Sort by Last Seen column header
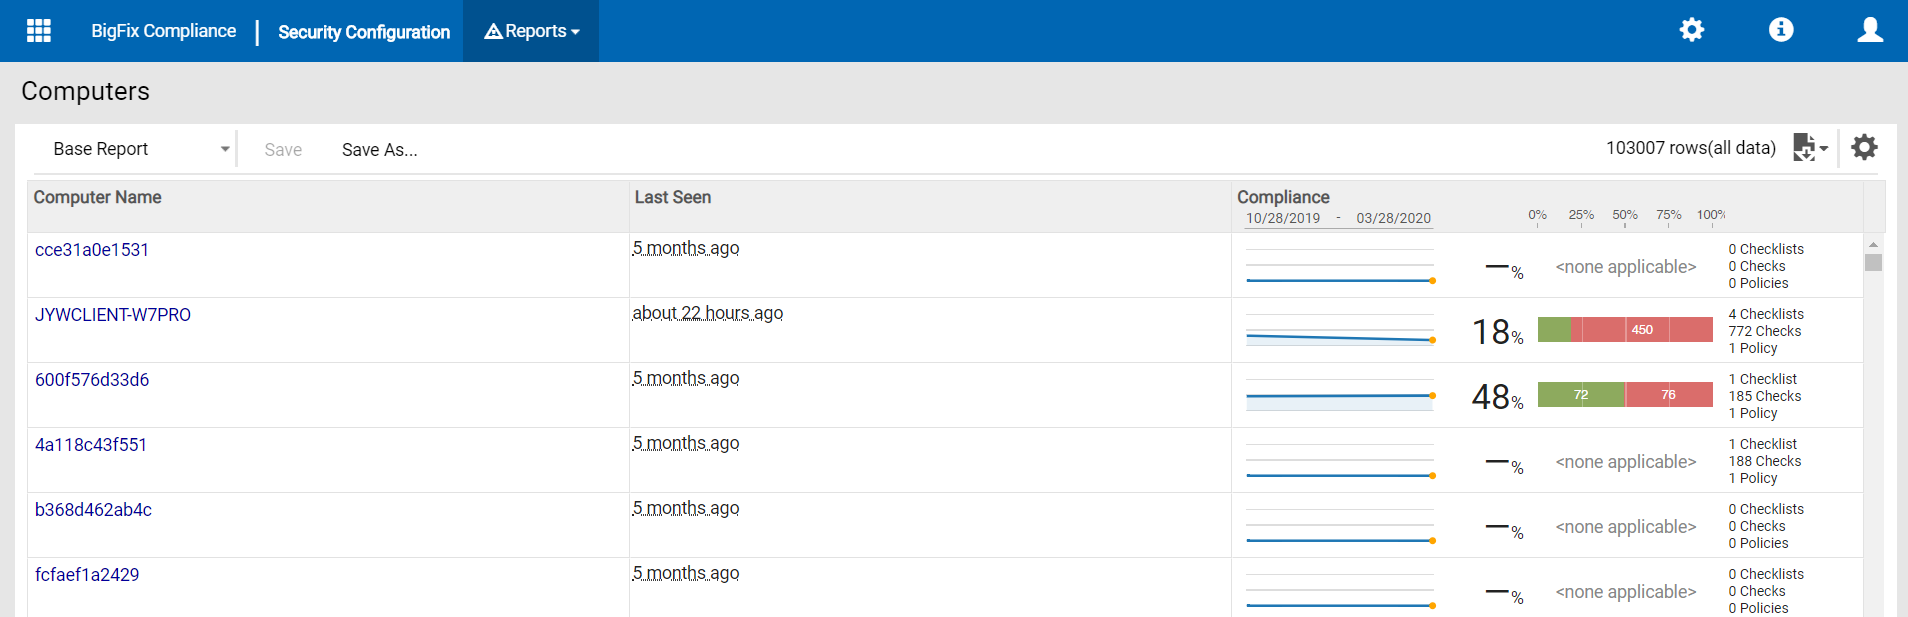This screenshot has width=1908, height=617. tap(673, 198)
